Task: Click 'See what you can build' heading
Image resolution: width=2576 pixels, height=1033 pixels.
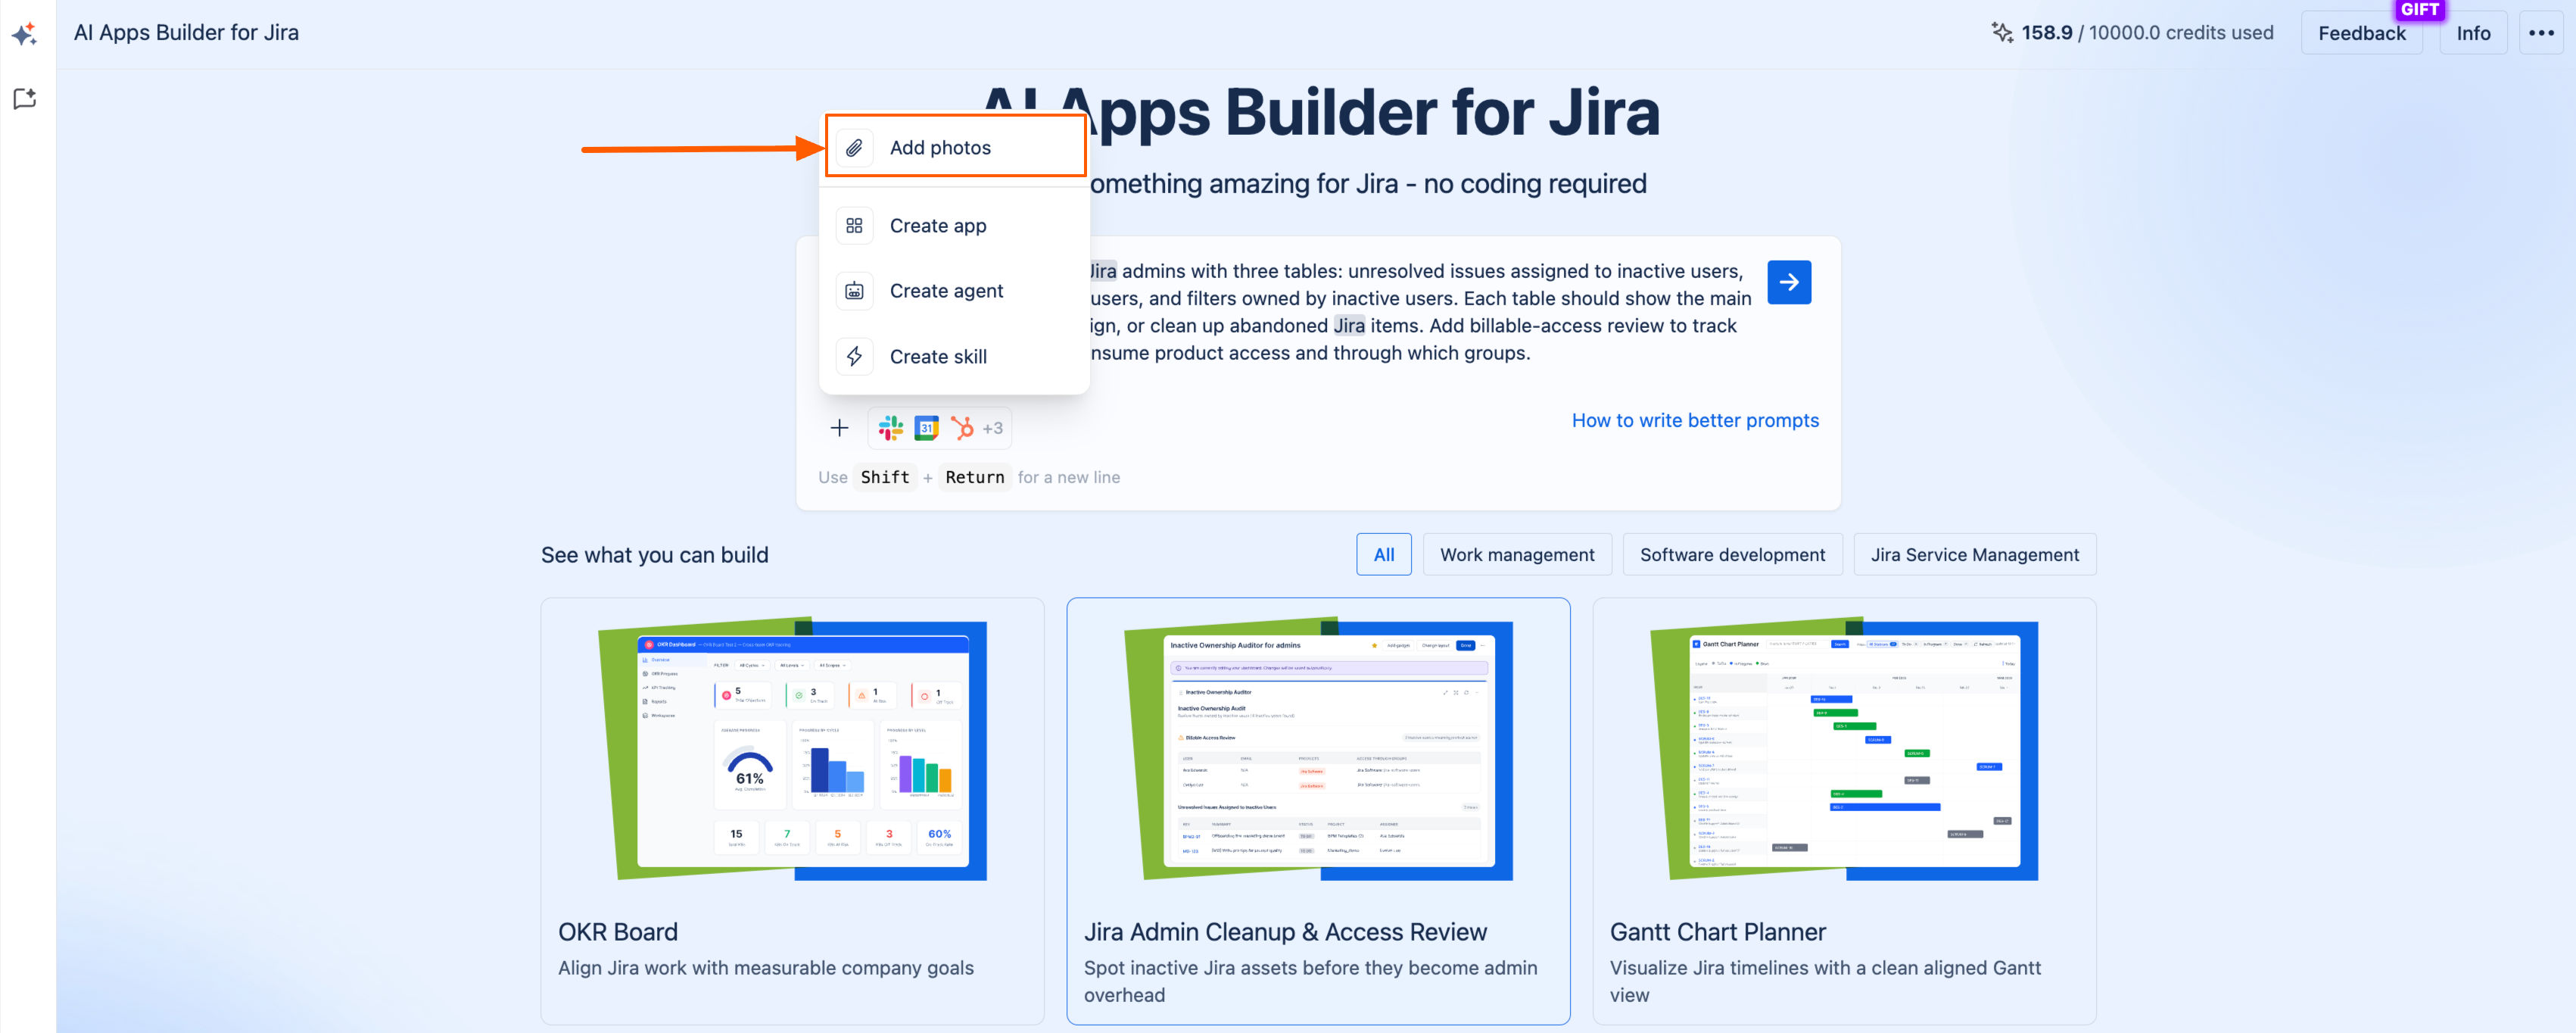Action: (x=654, y=554)
